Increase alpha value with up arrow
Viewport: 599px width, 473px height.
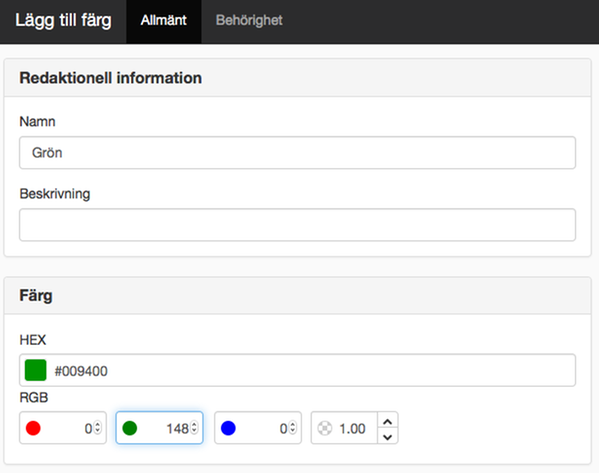tap(388, 421)
